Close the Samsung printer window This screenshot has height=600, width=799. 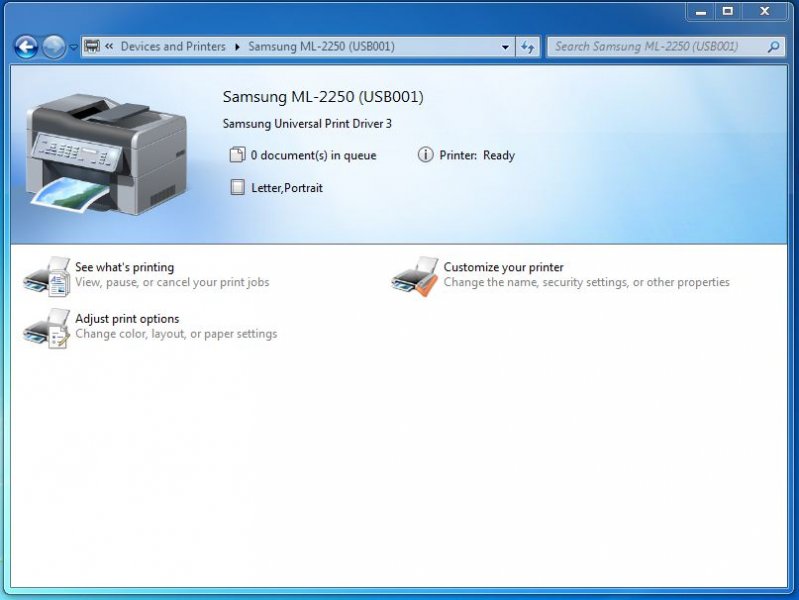764,11
